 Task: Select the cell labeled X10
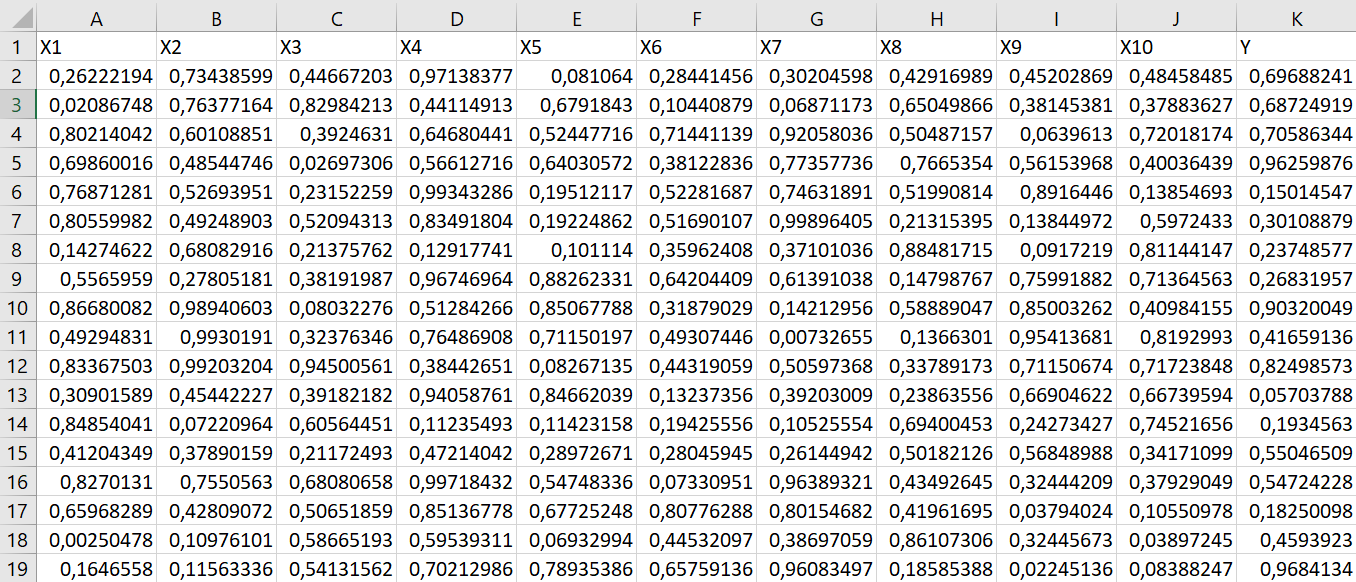[x=1176, y=47]
